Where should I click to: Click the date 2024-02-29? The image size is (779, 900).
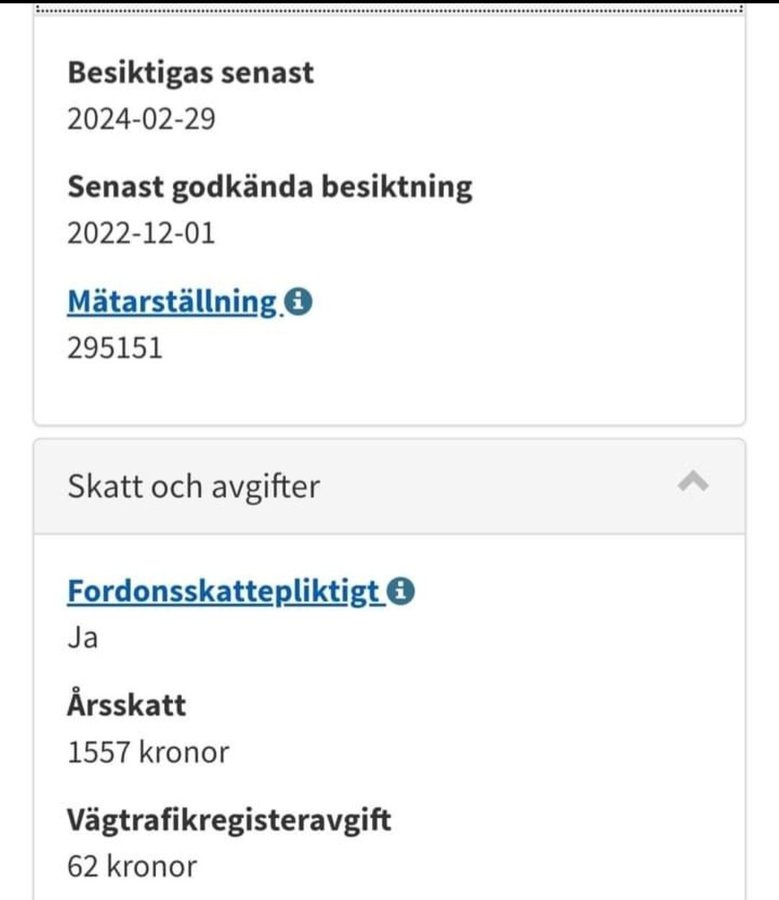pos(141,119)
